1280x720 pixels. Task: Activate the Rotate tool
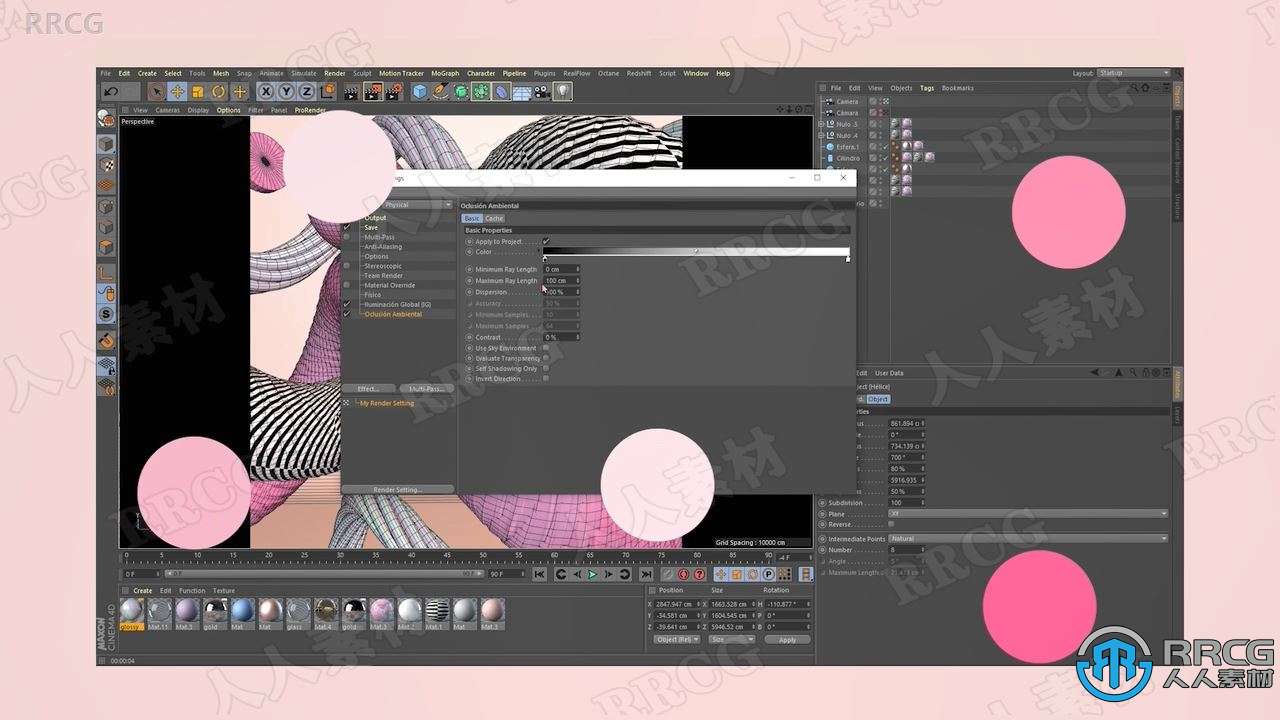pyautogui.click(x=219, y=92)
